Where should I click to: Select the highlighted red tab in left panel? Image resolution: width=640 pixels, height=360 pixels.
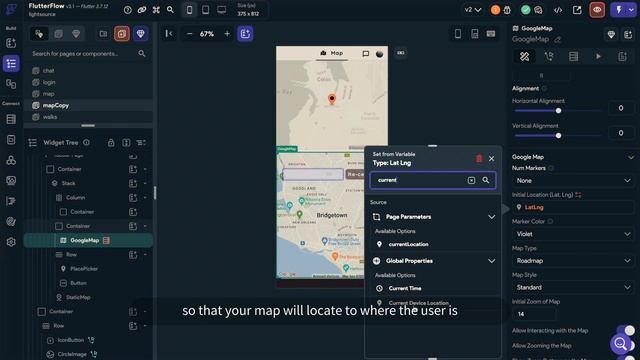point(122,34)
